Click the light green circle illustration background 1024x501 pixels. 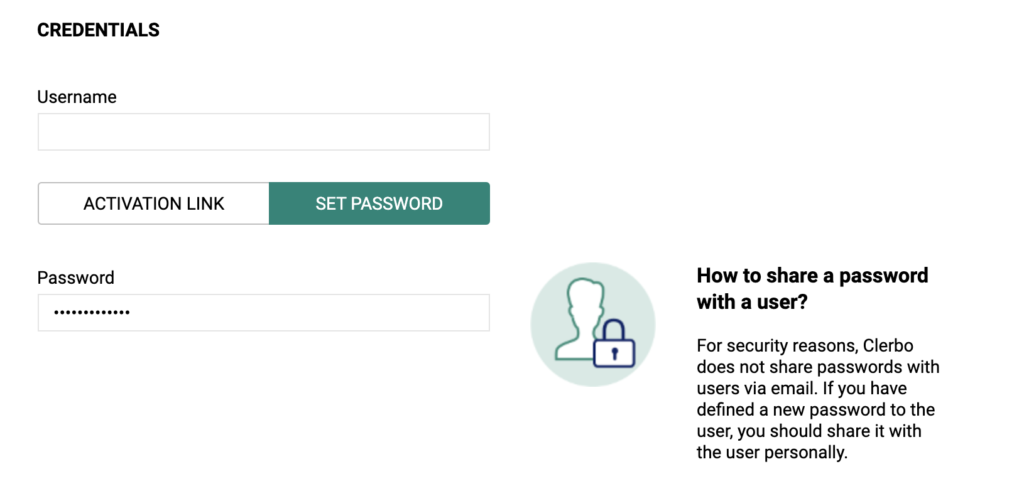click(x=592, y=325)
